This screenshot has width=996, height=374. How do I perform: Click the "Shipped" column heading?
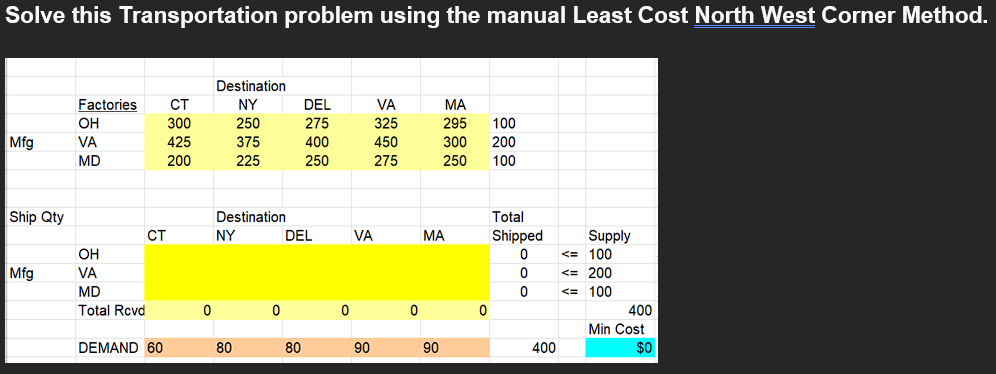tap(518, 236)
